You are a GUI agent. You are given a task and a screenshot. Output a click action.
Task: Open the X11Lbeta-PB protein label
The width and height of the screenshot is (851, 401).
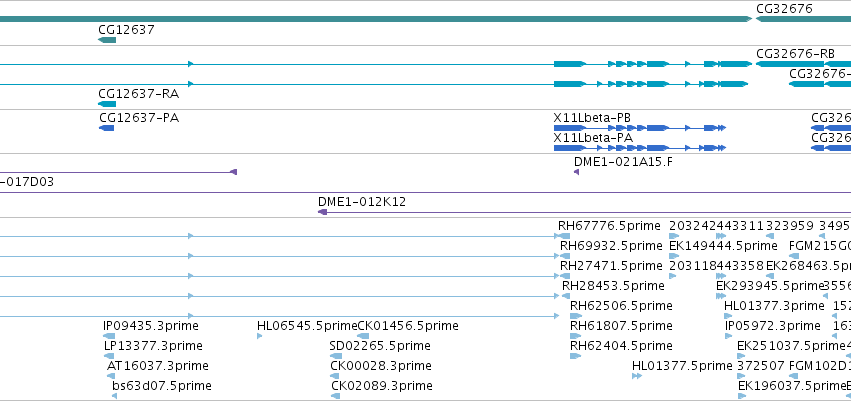[592, 118]
